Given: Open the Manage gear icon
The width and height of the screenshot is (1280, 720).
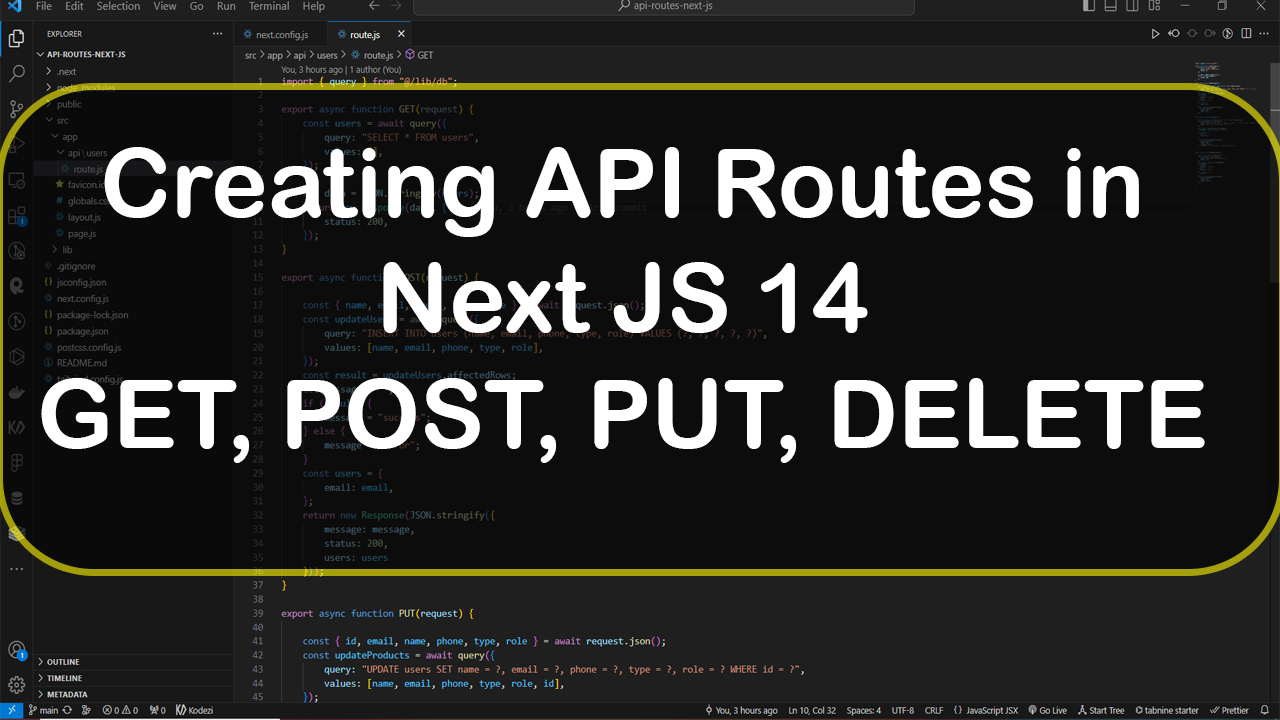Looking at the screenshot, I should [16, 685].
